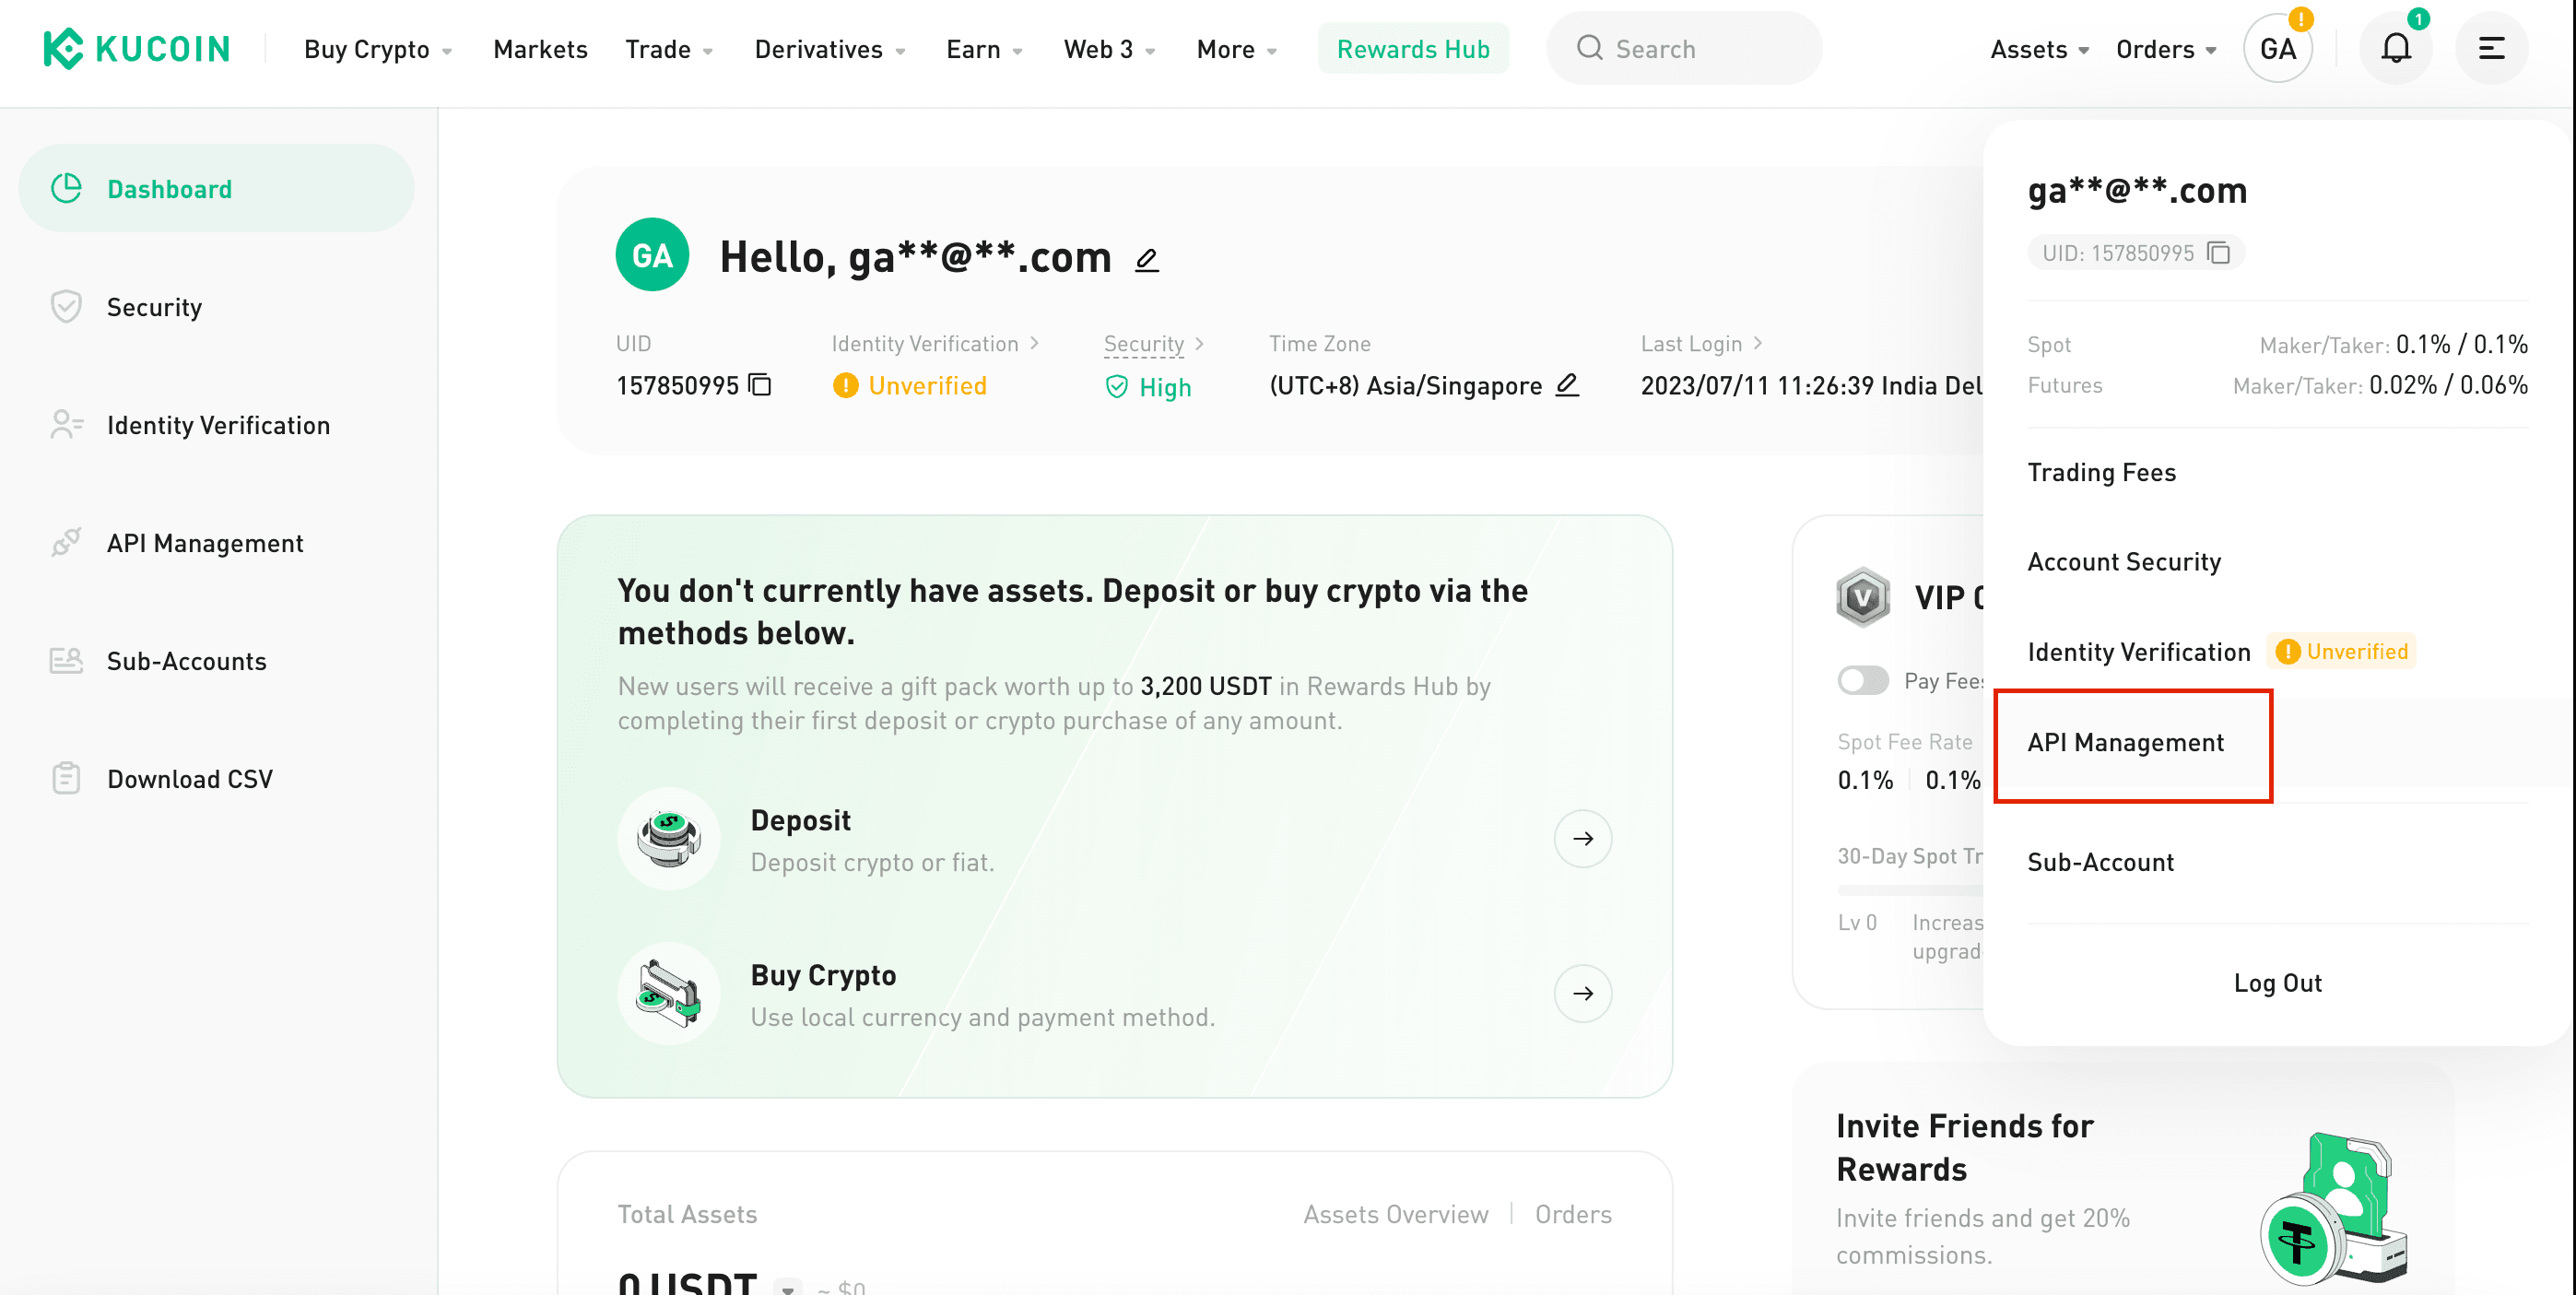Click the Identity Verification header link
Viewport: 2576px width, 1295px height.
(935, 343)
